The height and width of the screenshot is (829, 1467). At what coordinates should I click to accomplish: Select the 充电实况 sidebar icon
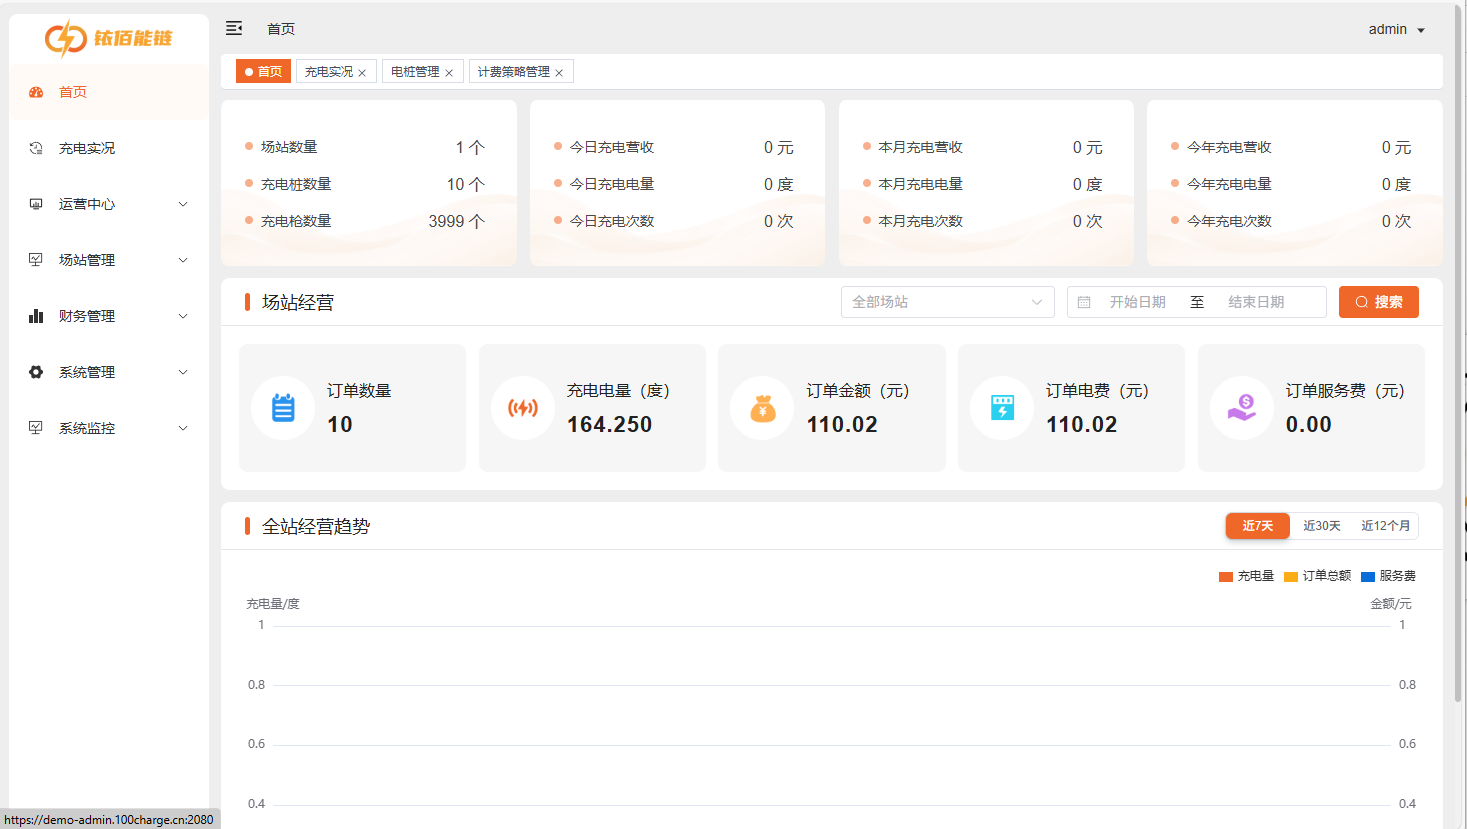[x=35, y=147]
